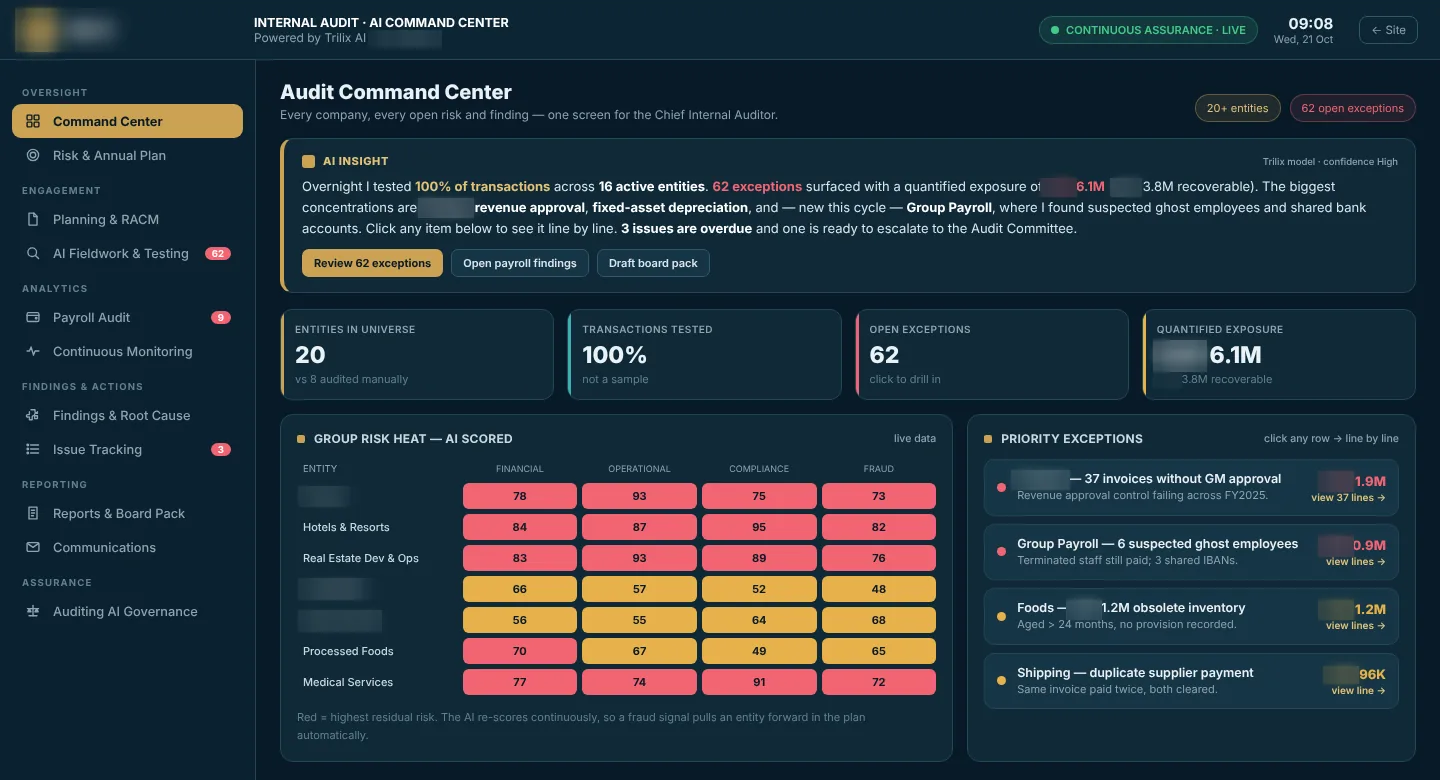The image size is (1440, 780).
Task: Click Hotels & Resorts compliance score 95
Action: click(x=759, y=527)
